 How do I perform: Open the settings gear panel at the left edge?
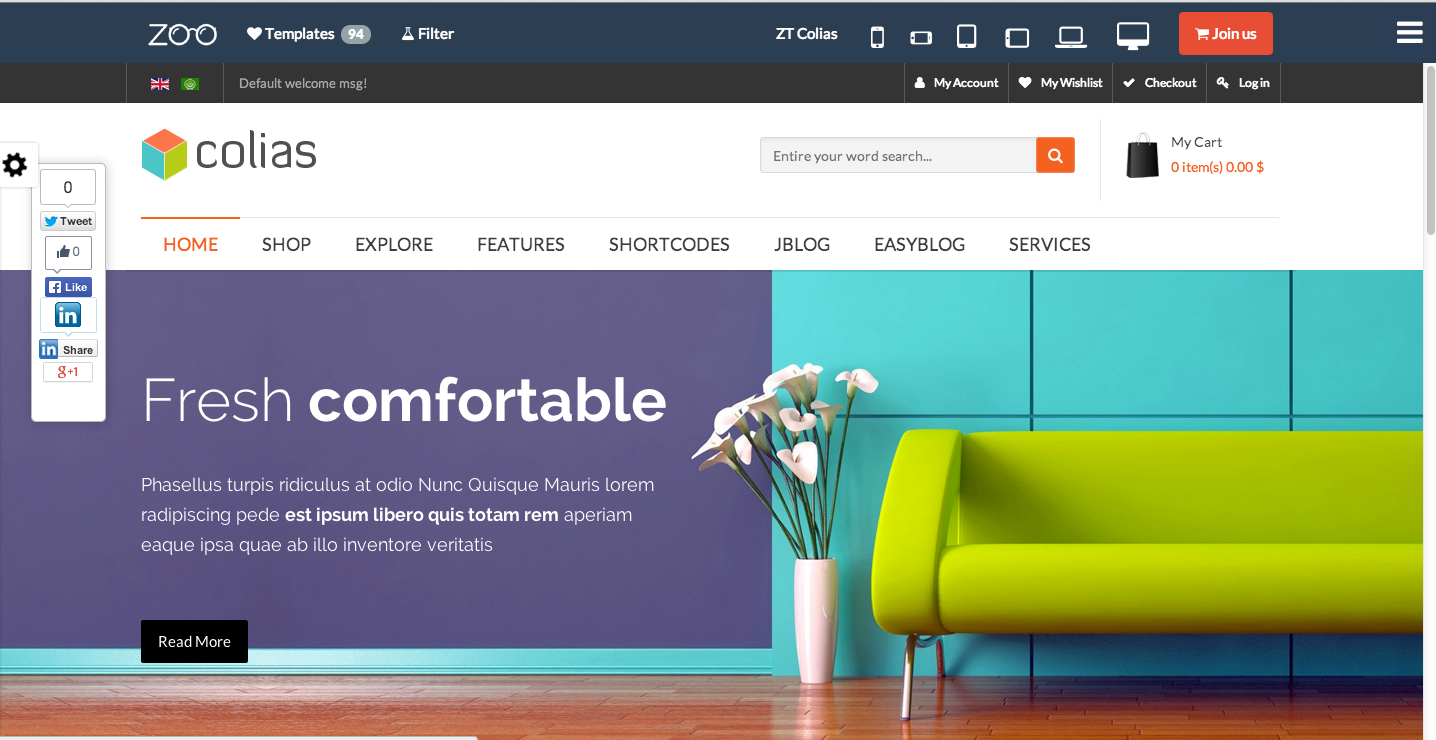tap(15, 165)
